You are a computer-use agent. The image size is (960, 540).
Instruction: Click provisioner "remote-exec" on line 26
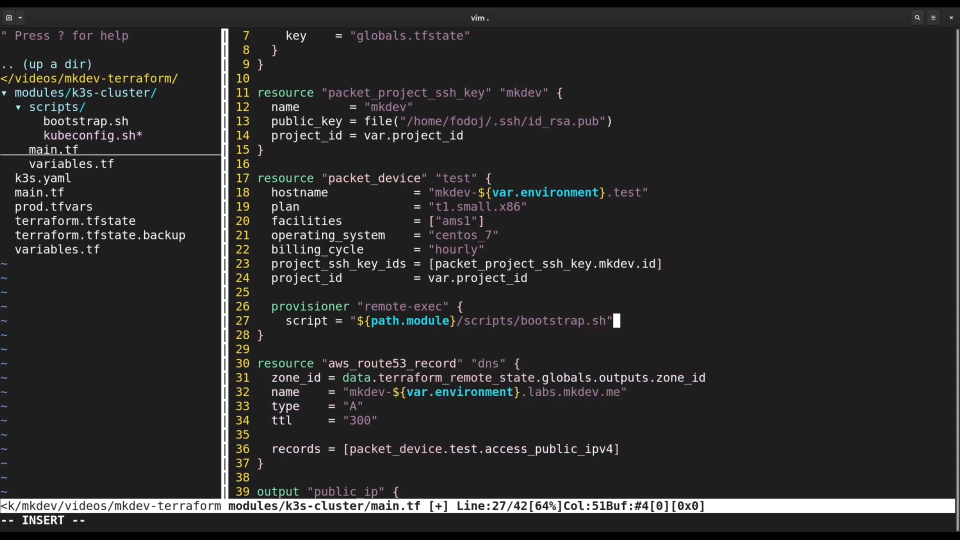point(359,307)
